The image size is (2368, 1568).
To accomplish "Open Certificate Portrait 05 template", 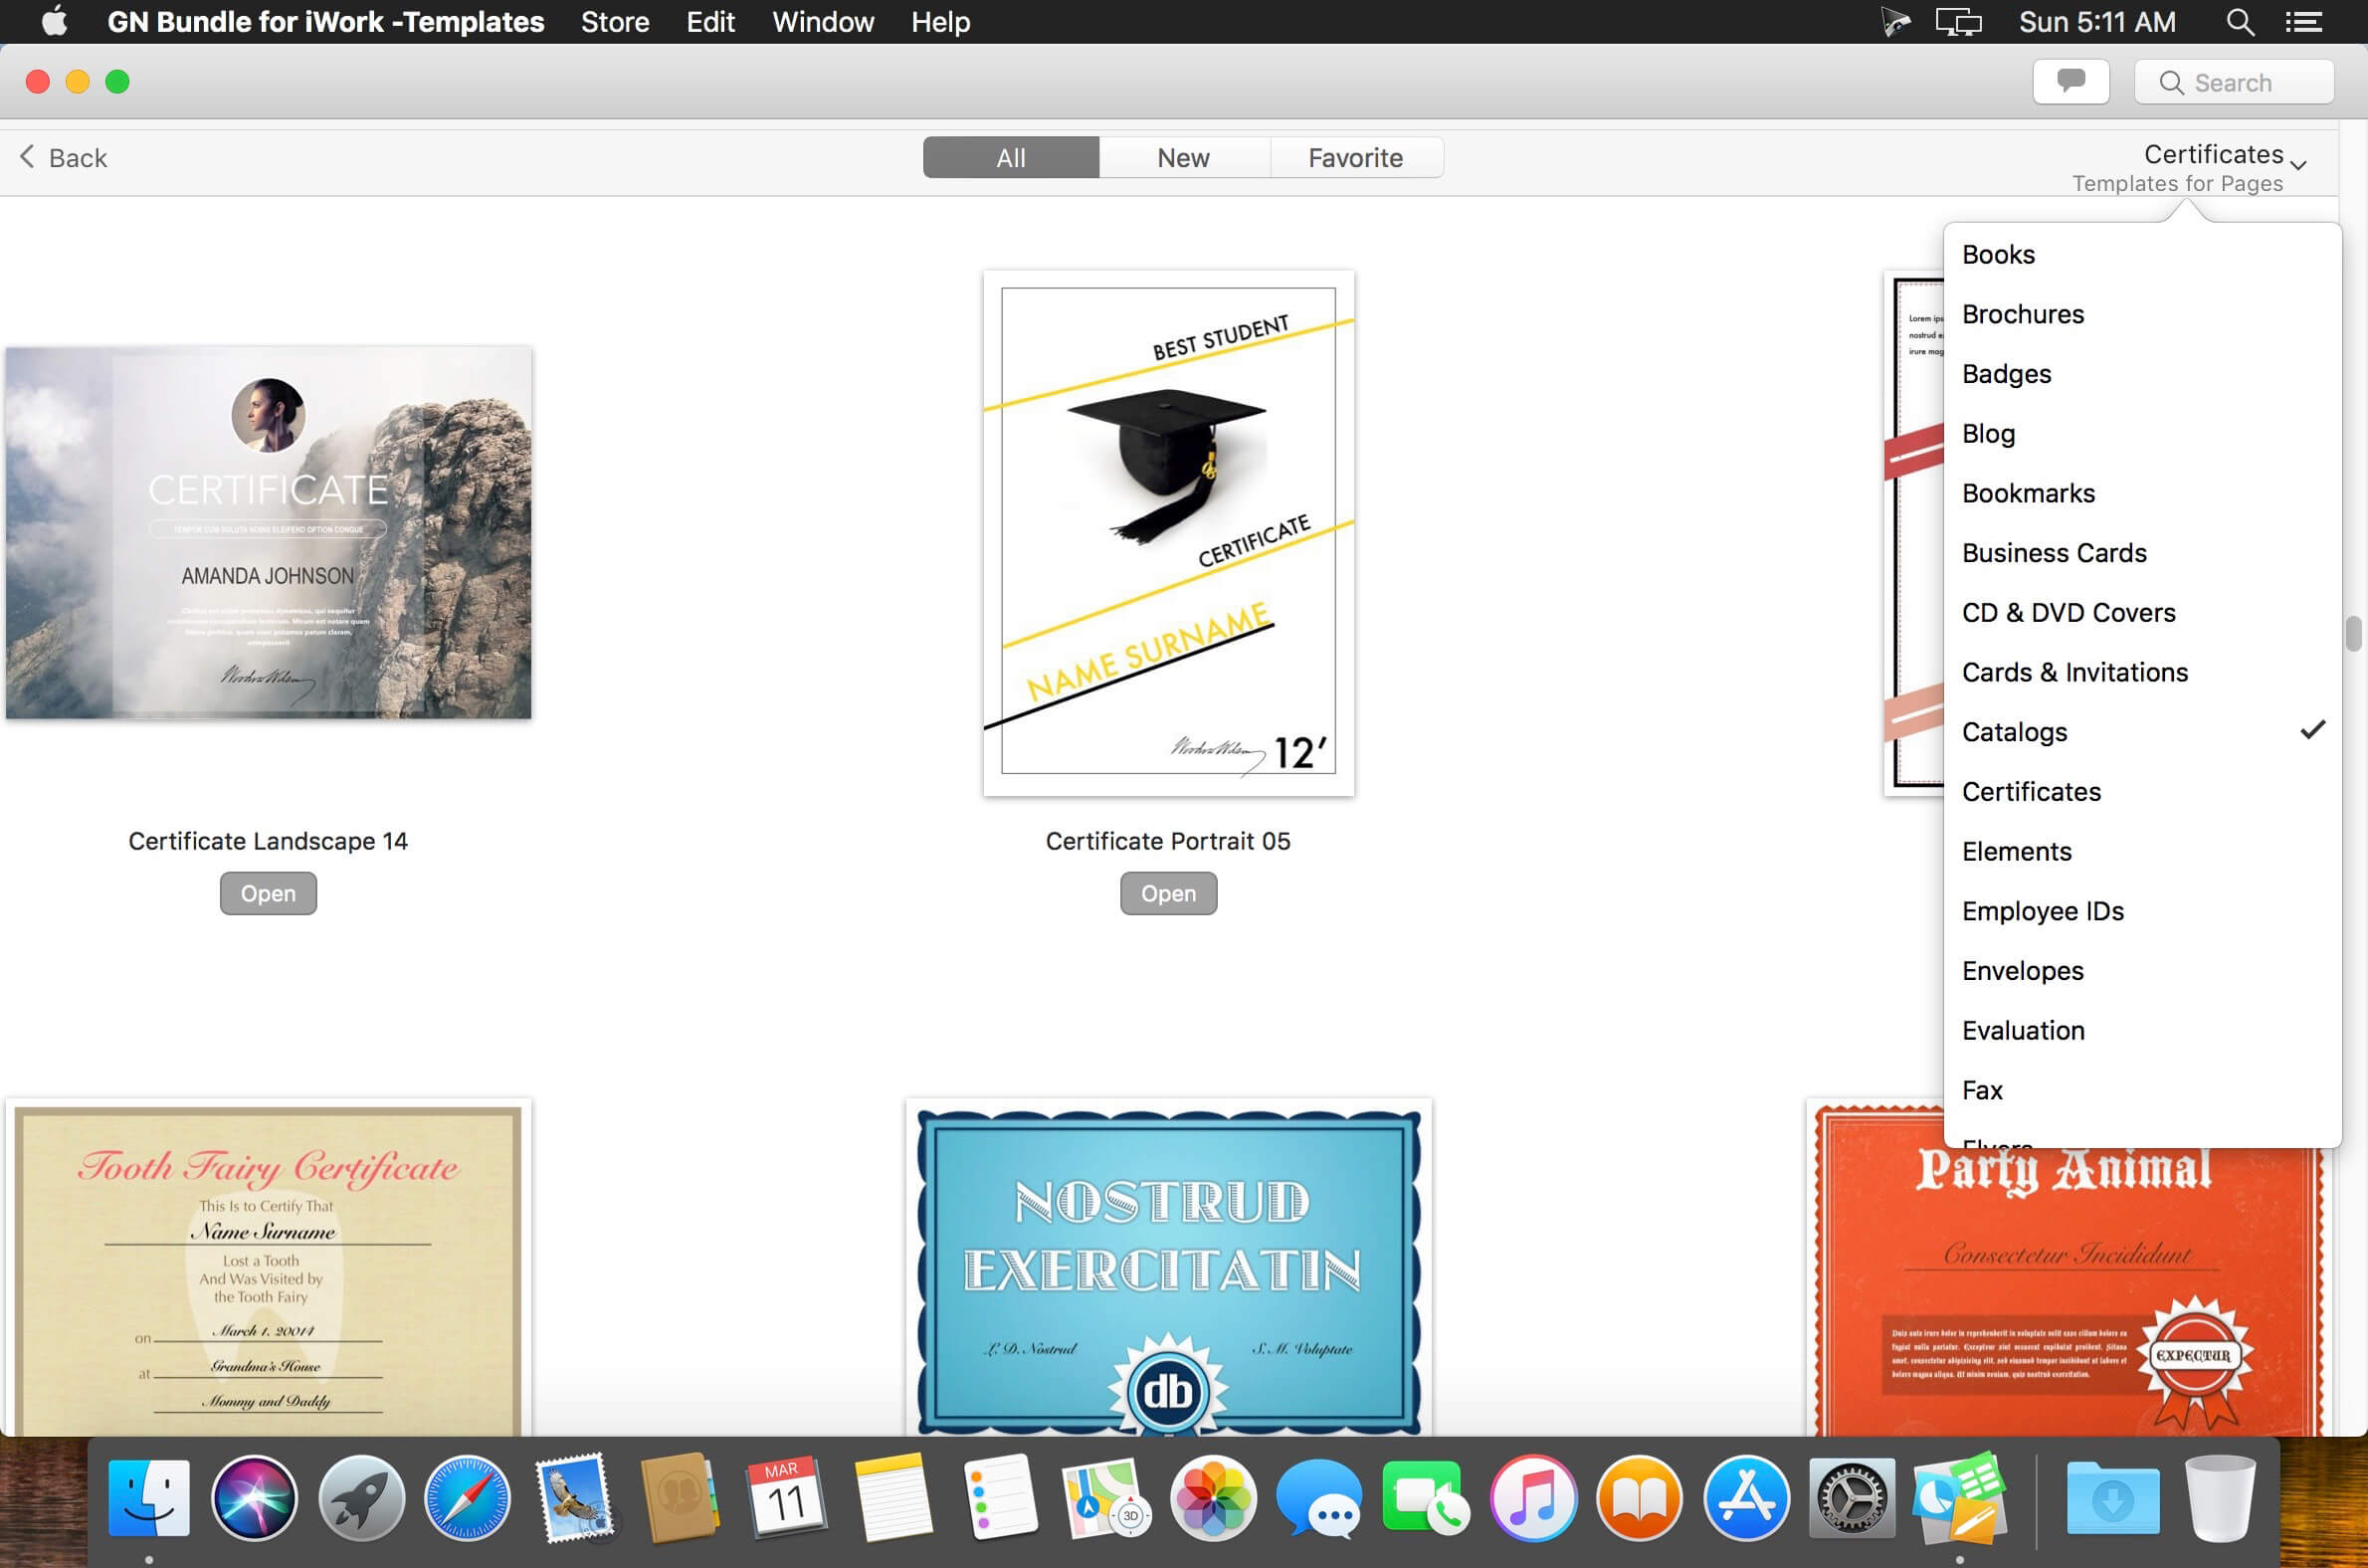I will pos(1168,893).
